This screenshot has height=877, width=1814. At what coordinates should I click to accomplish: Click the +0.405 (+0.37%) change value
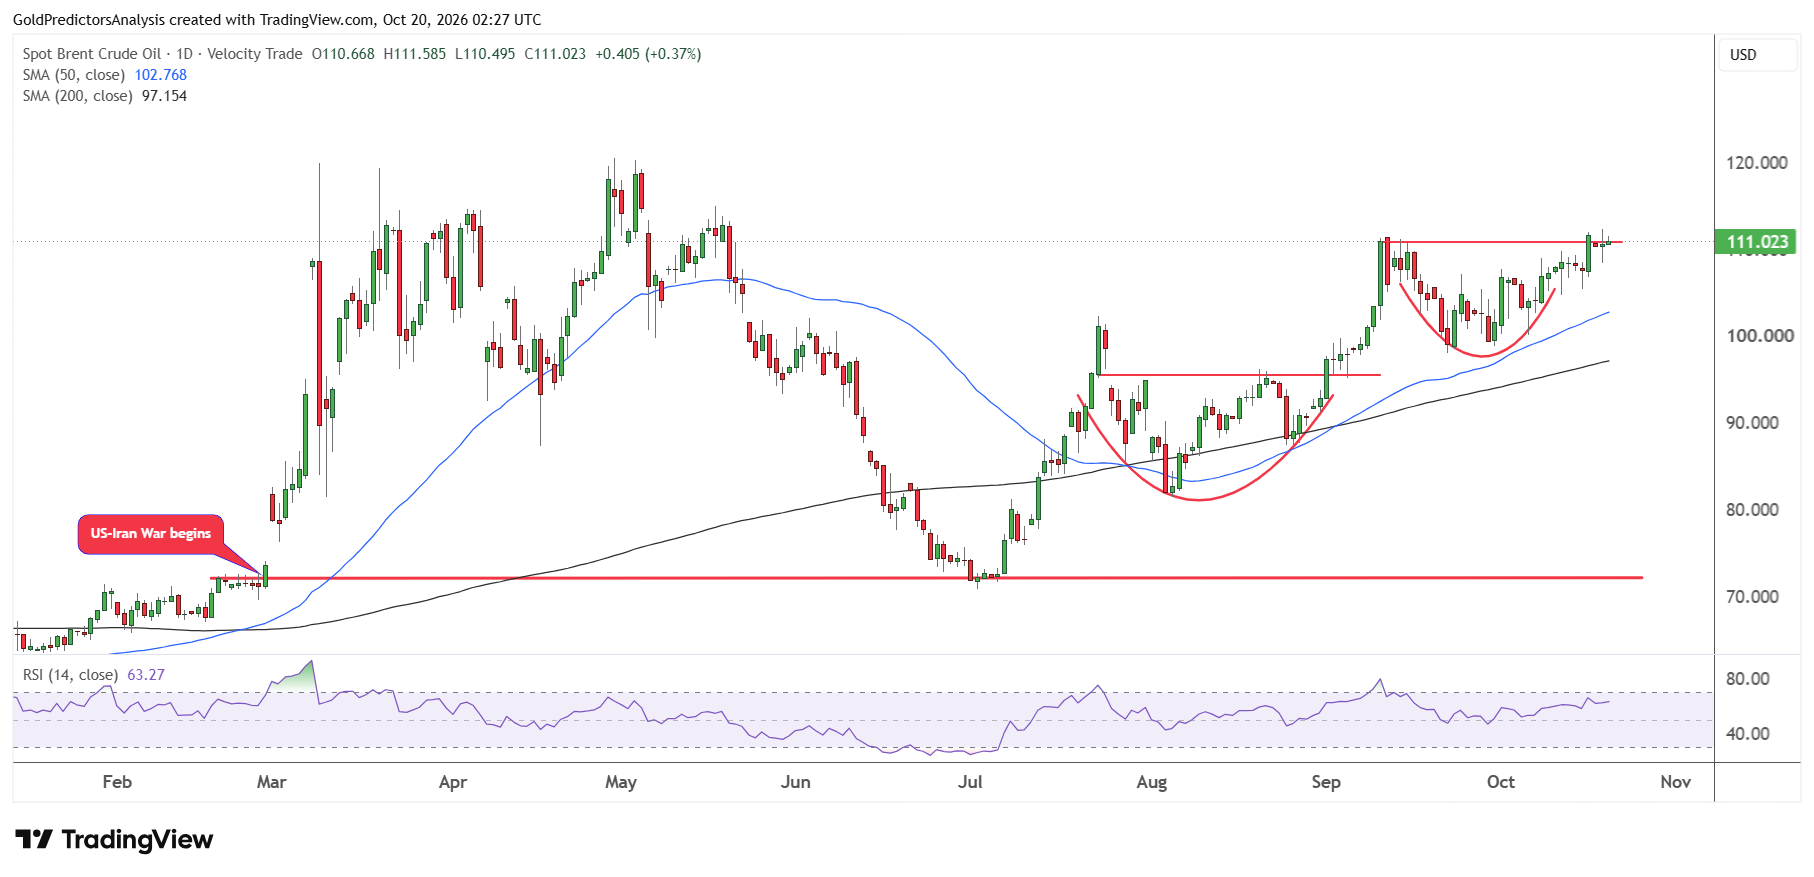click(648, 54)
